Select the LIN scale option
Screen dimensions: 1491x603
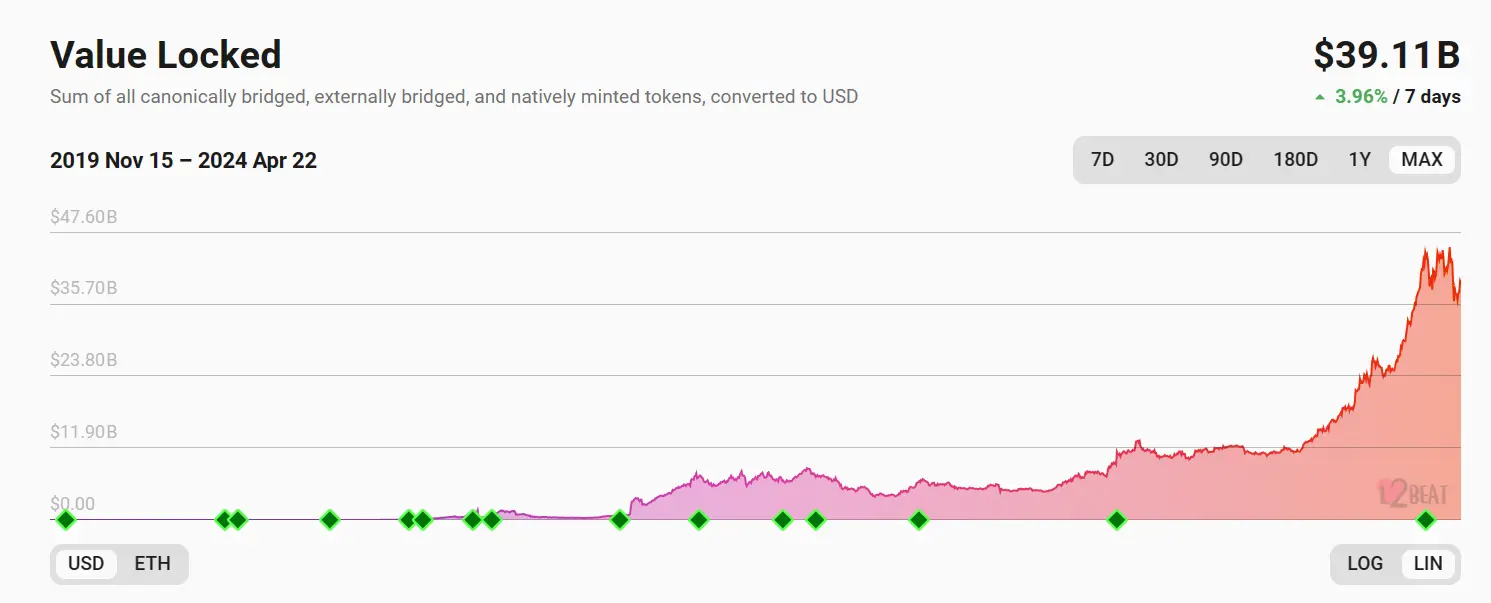(x=1428, y=564)
